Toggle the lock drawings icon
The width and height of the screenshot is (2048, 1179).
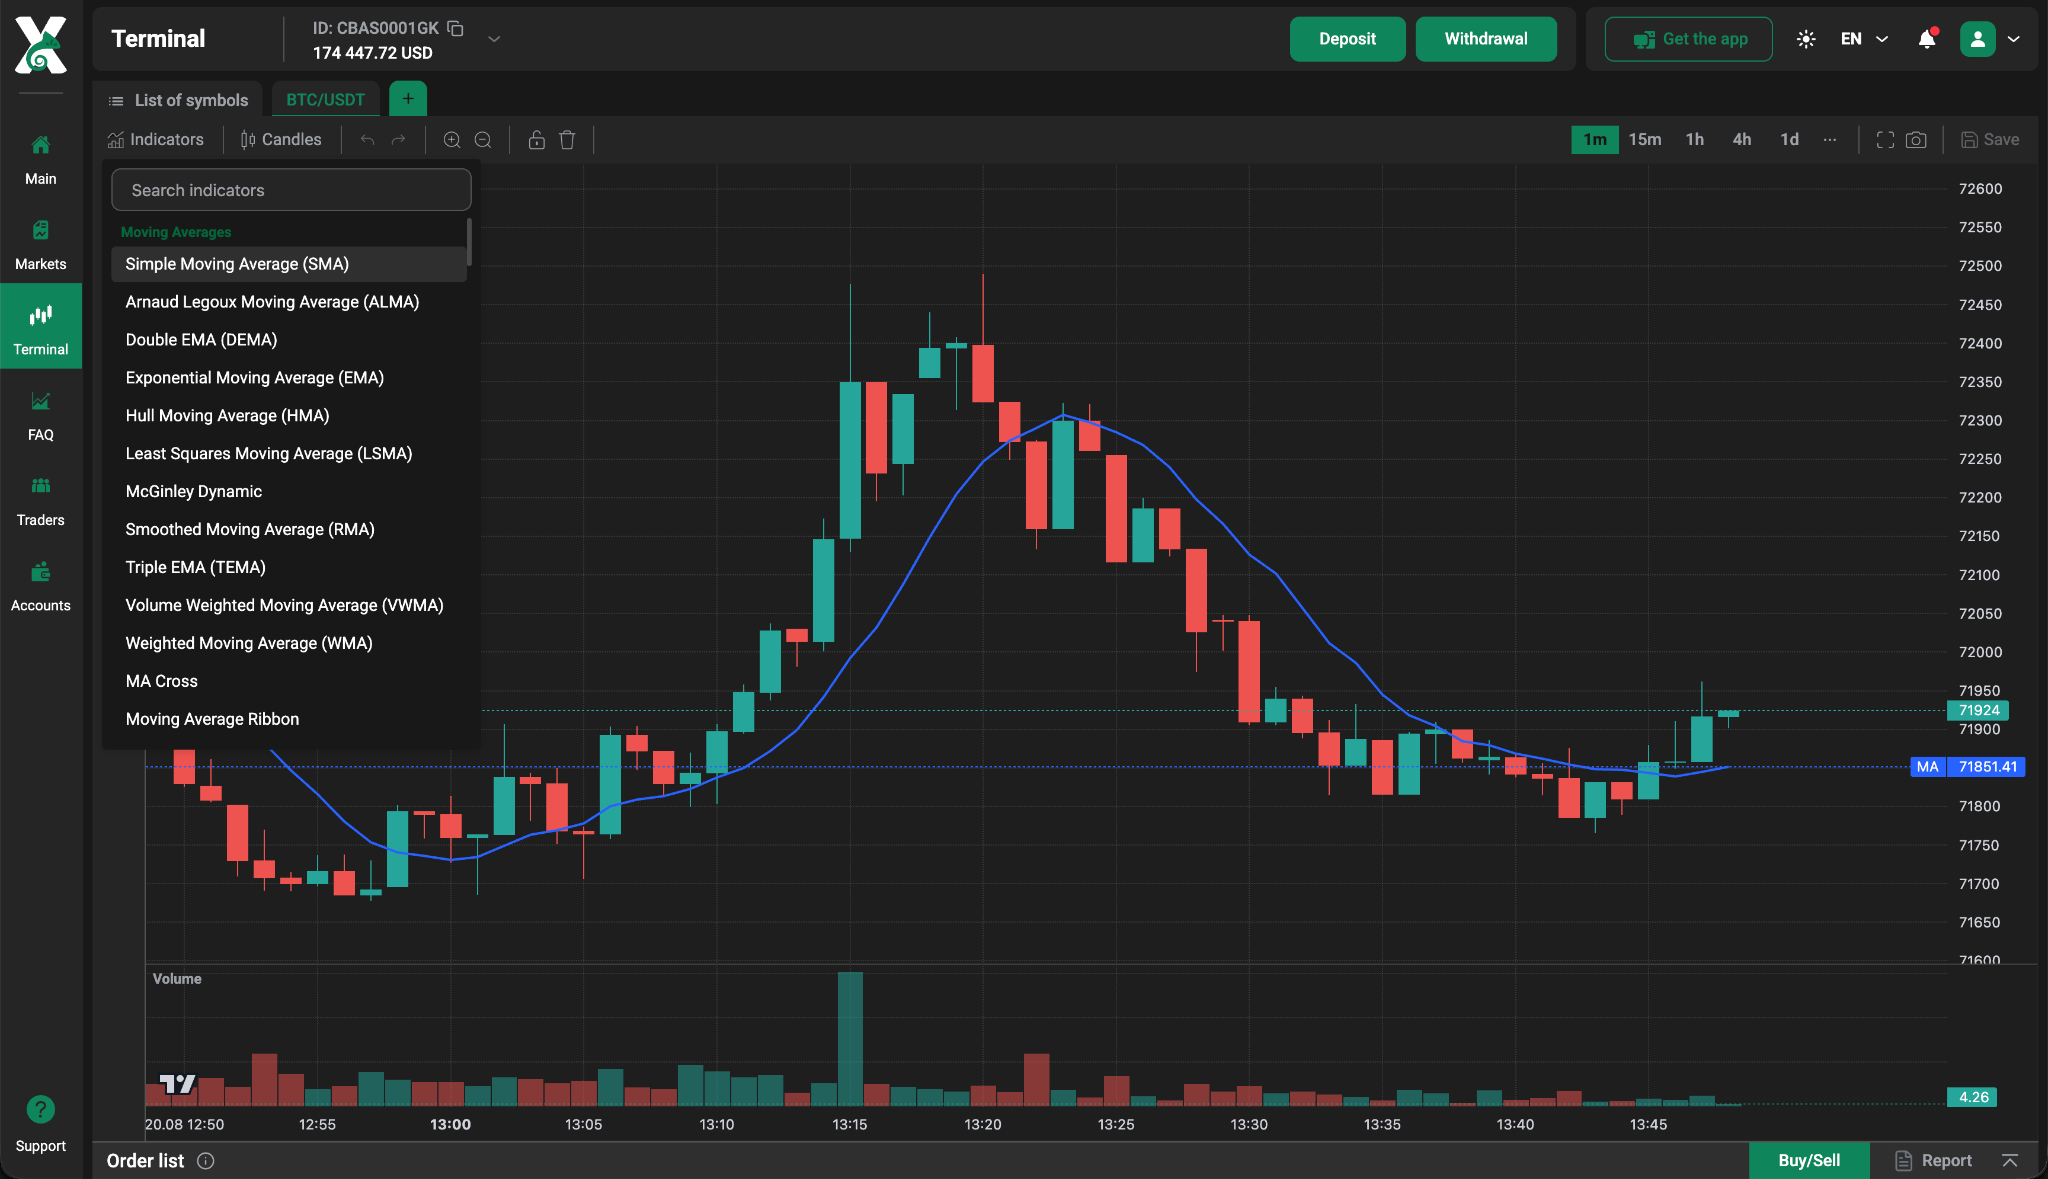(x=537, y=140)
